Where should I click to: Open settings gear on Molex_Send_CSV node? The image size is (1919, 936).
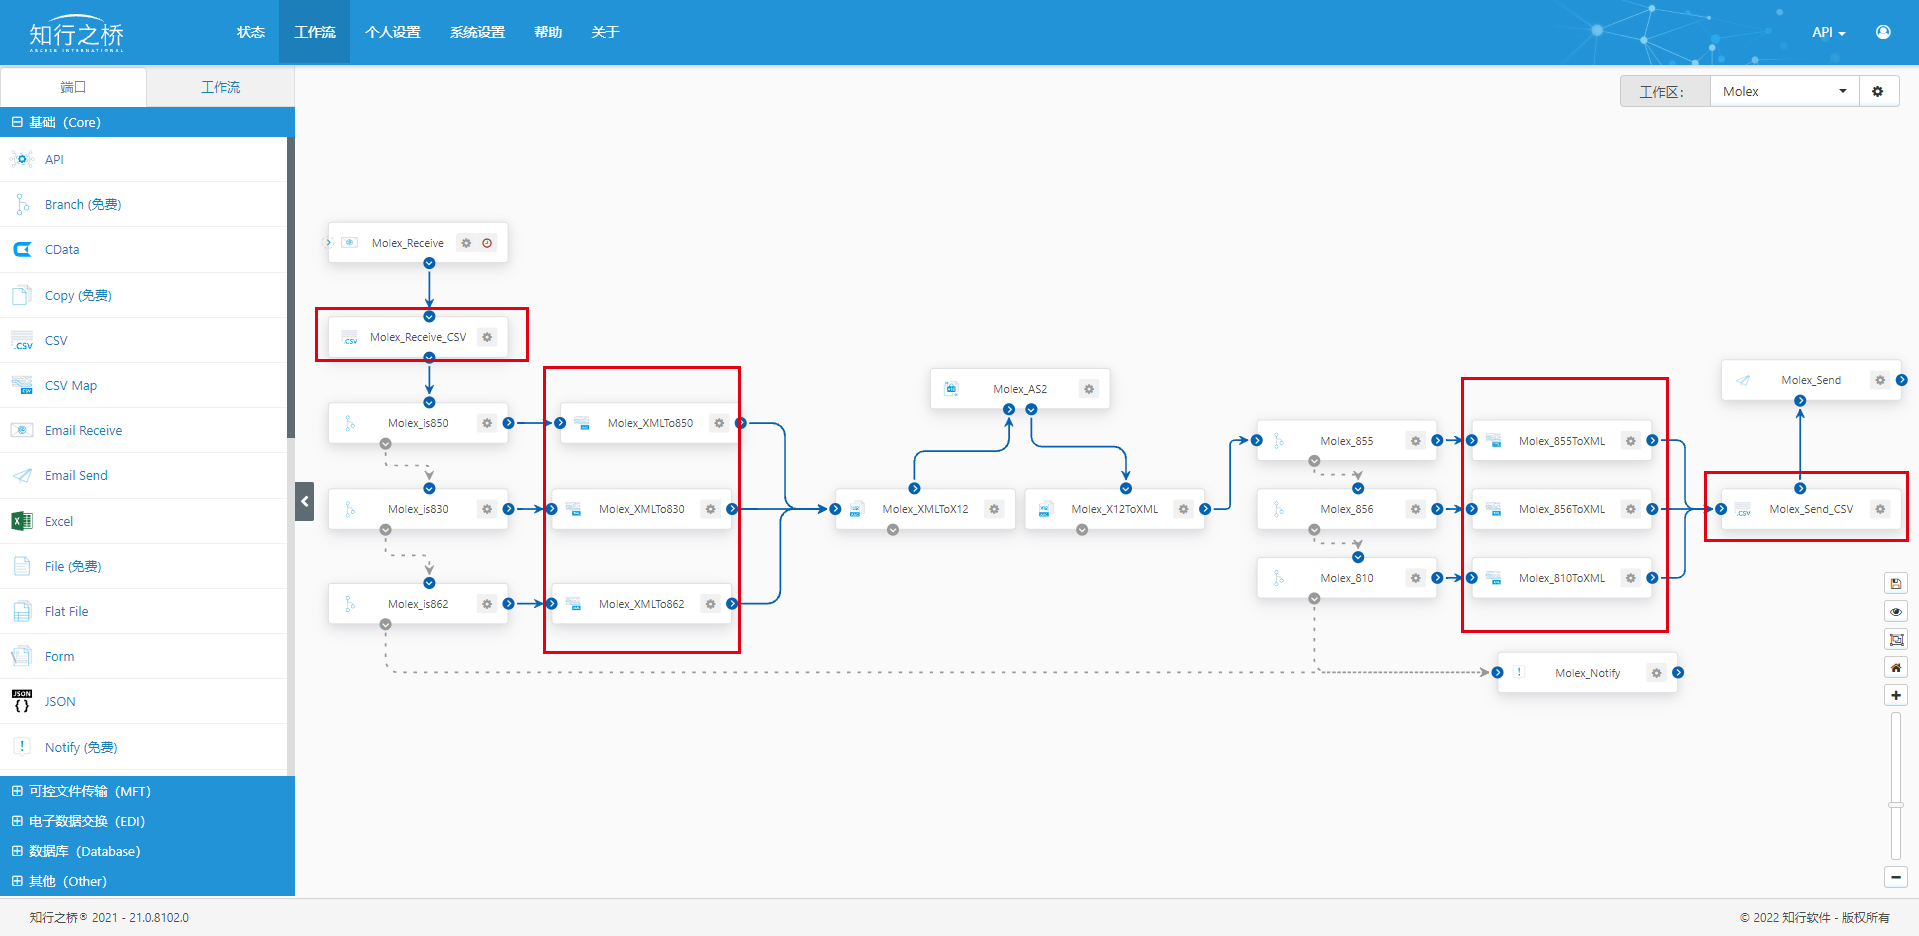[x=1880, y=509]
